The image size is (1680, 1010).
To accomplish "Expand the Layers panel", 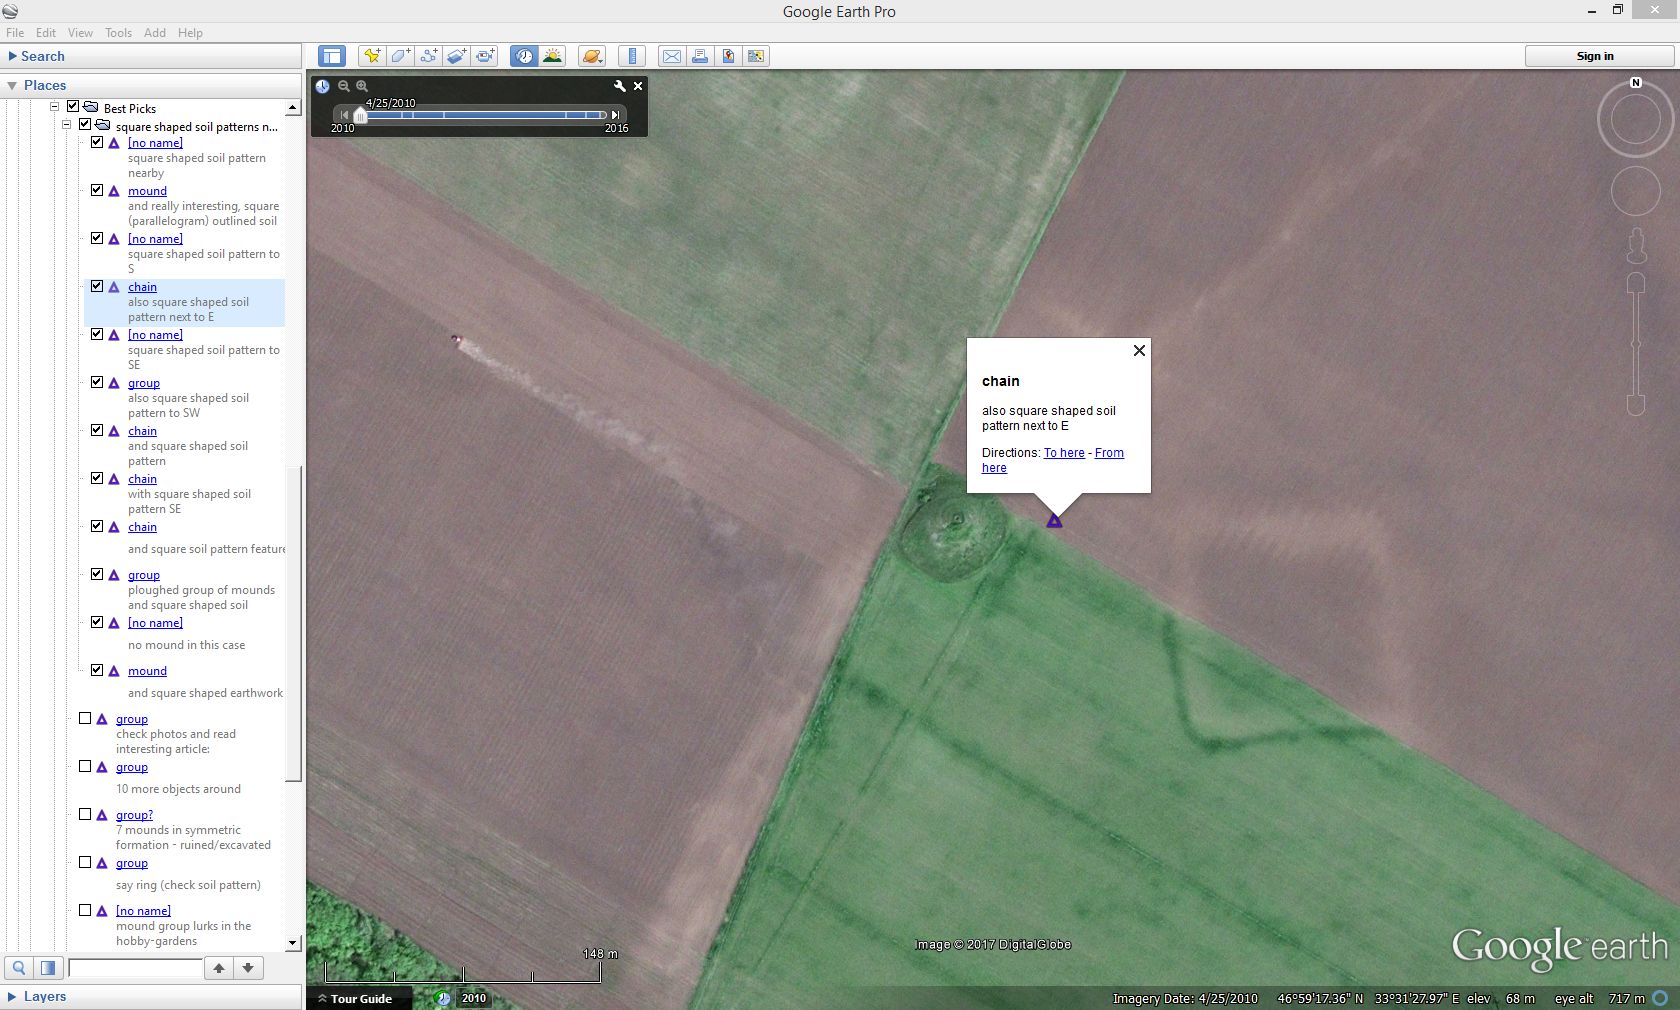I will point(12,996).
